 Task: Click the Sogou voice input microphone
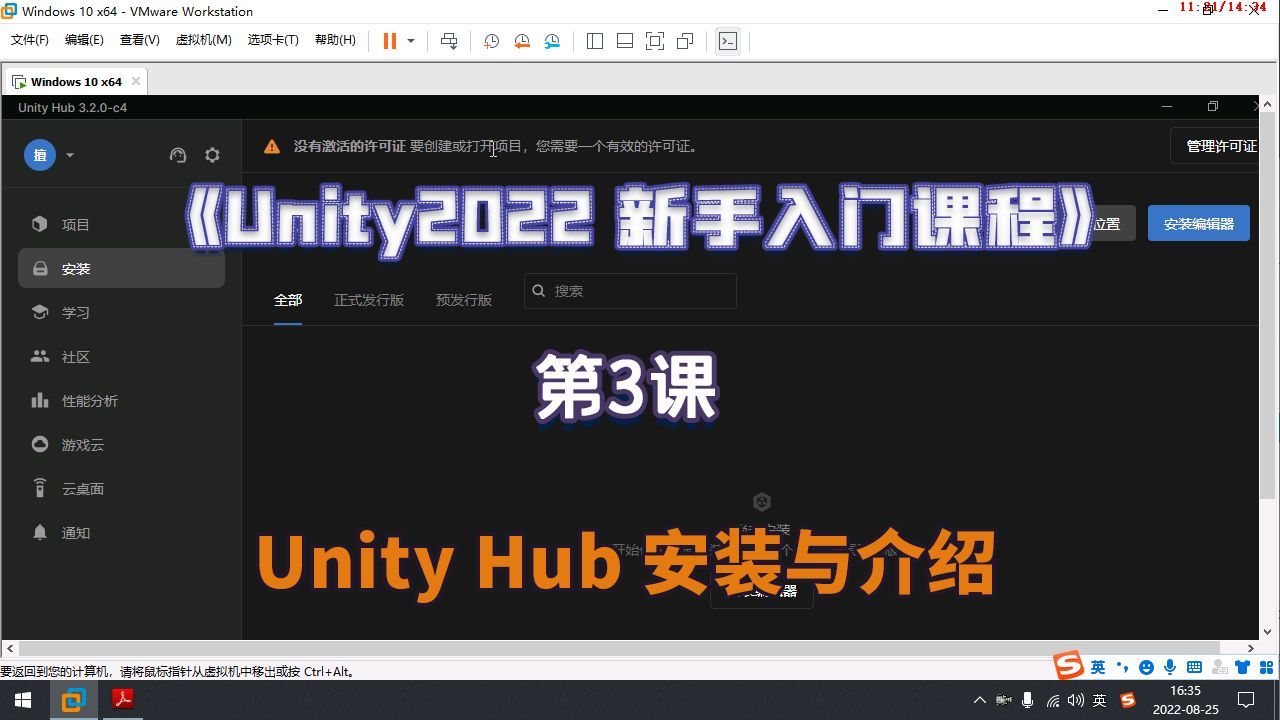point(1170,667)
